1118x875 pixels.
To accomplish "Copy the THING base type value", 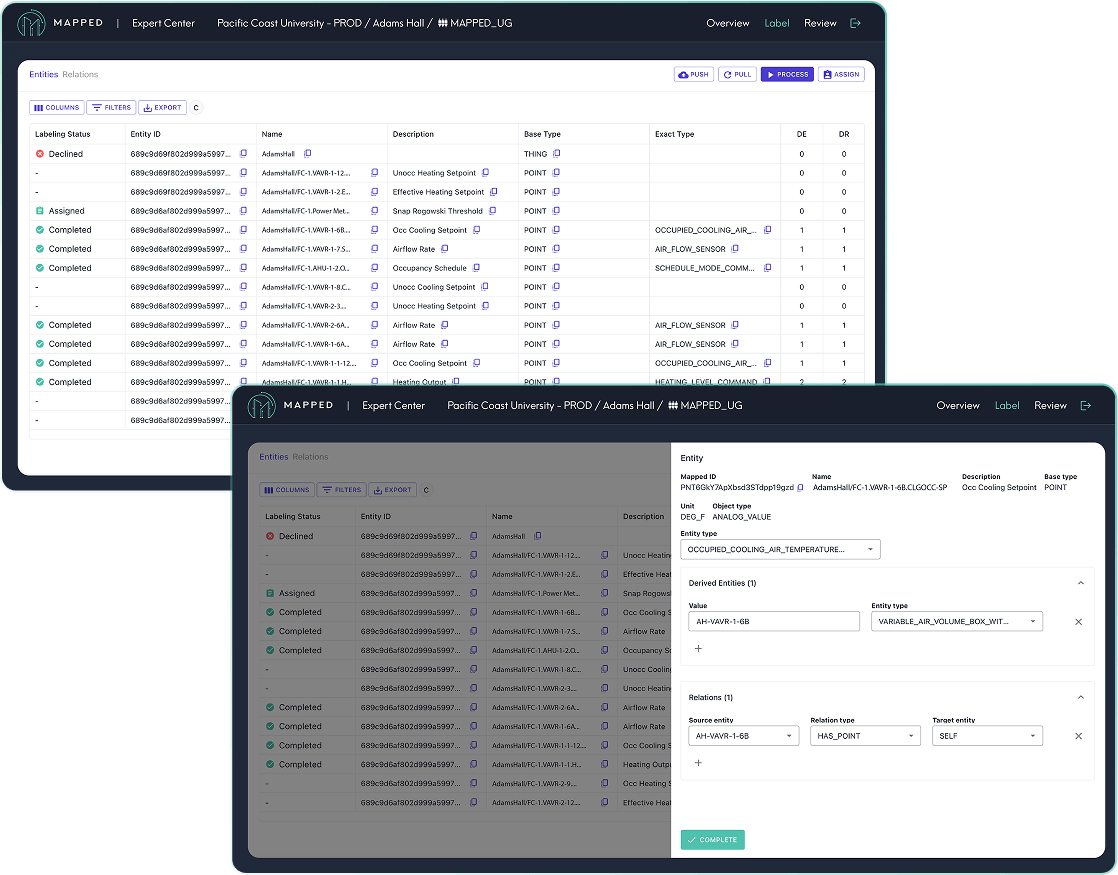I will 557,154.
